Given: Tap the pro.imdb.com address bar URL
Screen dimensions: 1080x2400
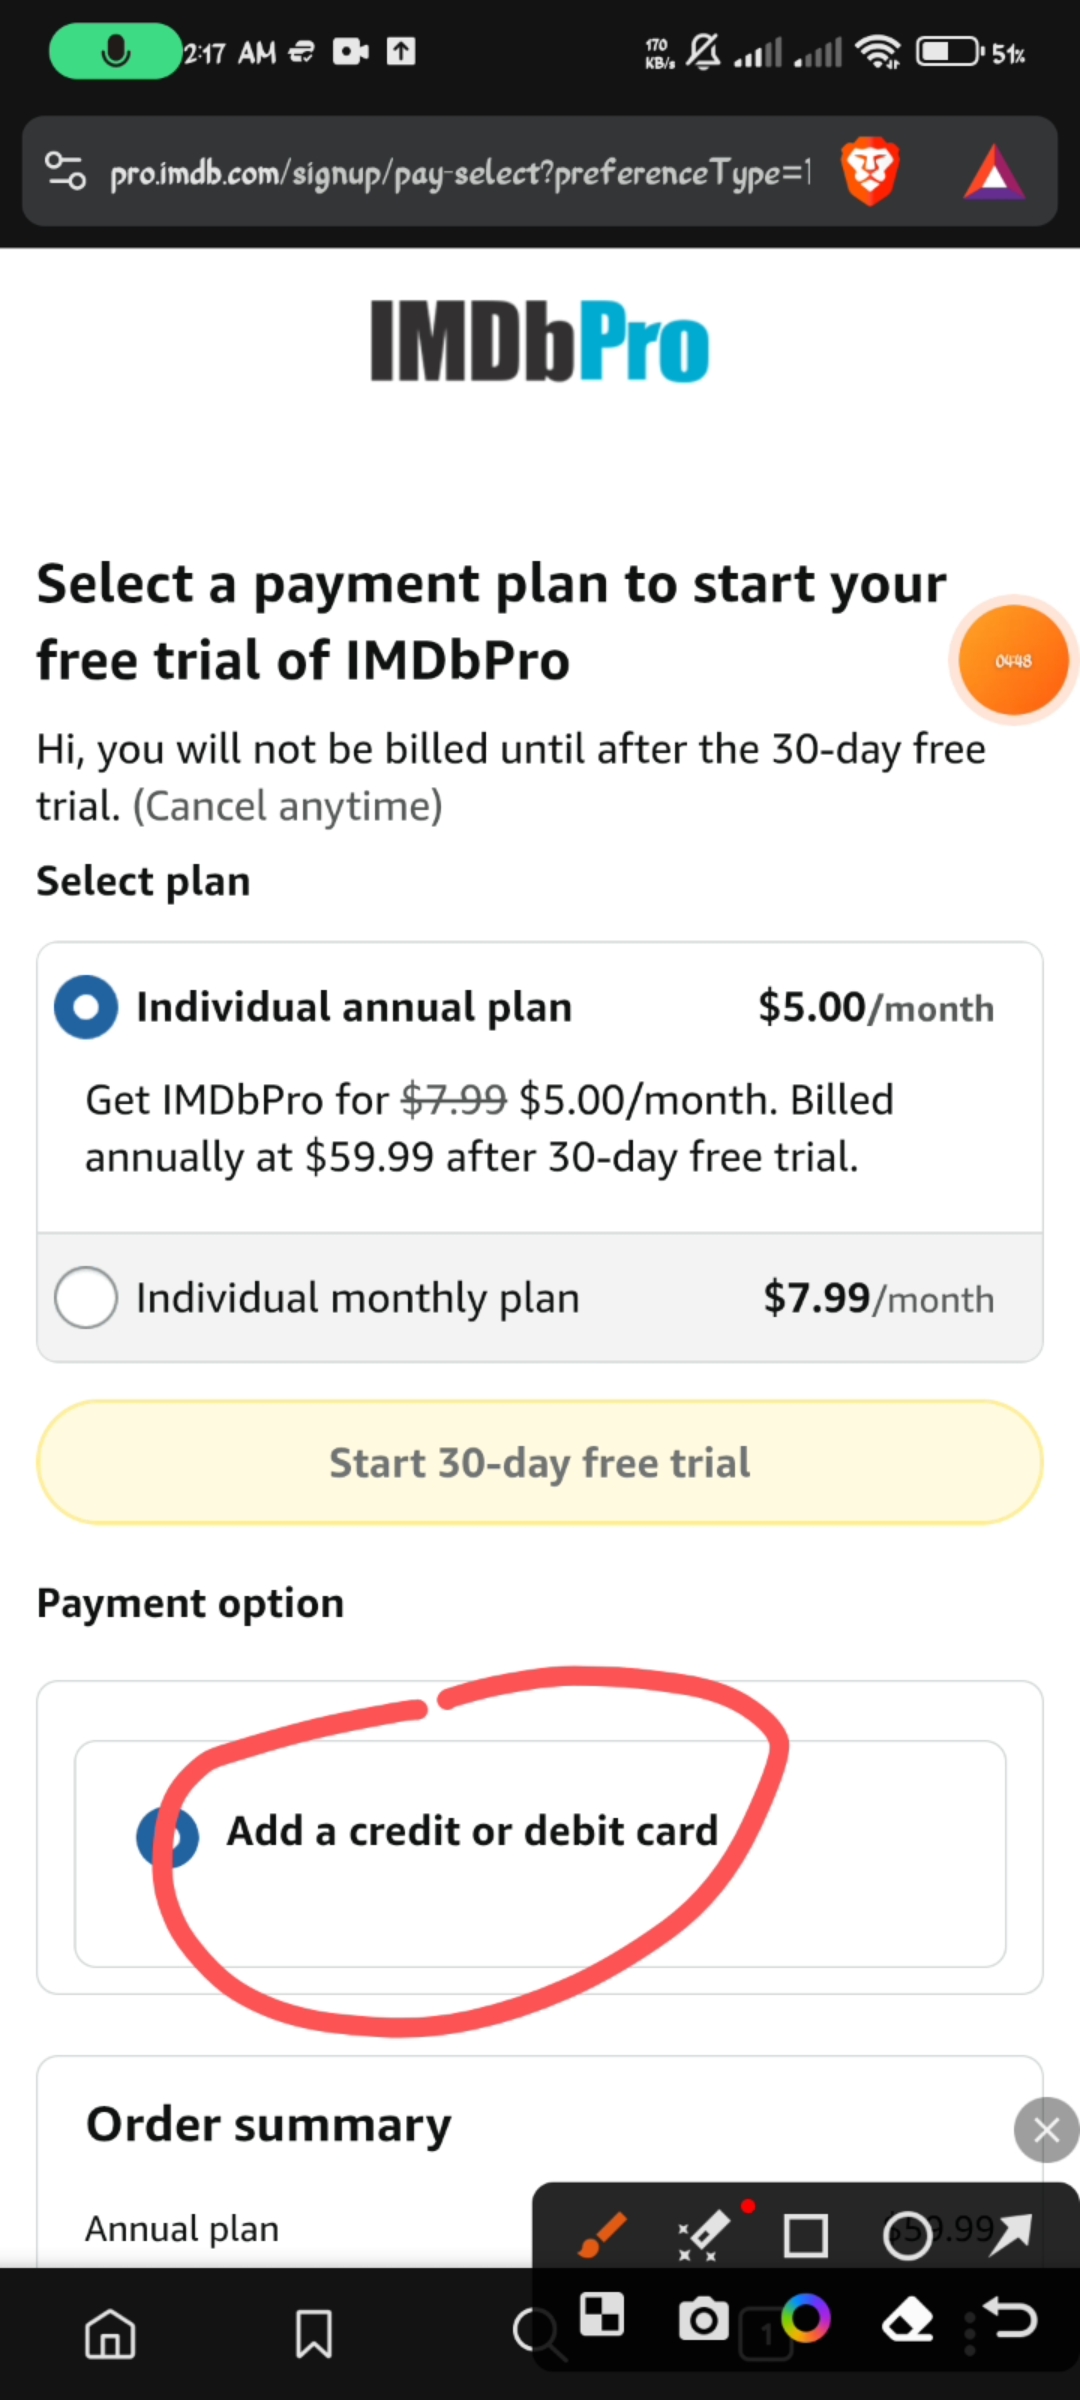Looking at the screenshot, I should pos(460,174).
